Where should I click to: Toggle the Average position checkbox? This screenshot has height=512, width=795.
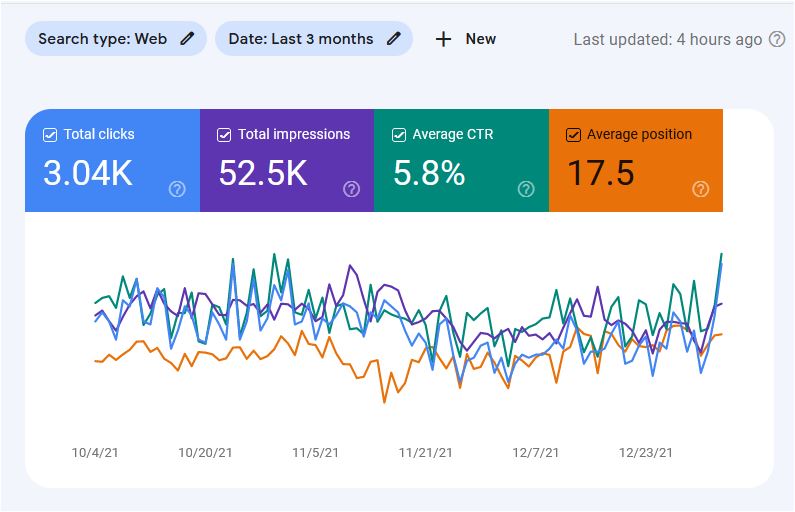coord(573,135)
